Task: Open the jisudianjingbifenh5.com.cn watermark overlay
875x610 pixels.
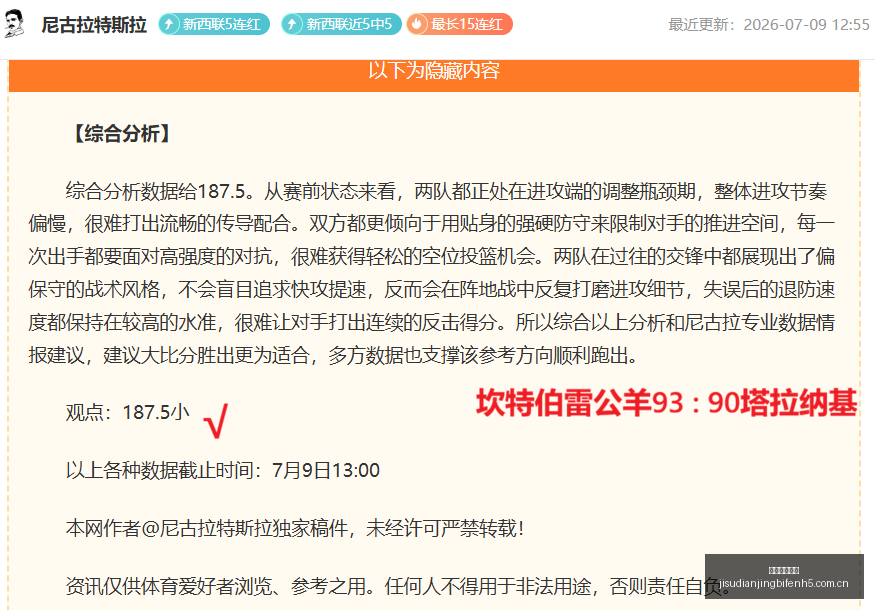Action: [x=784, y=577]
